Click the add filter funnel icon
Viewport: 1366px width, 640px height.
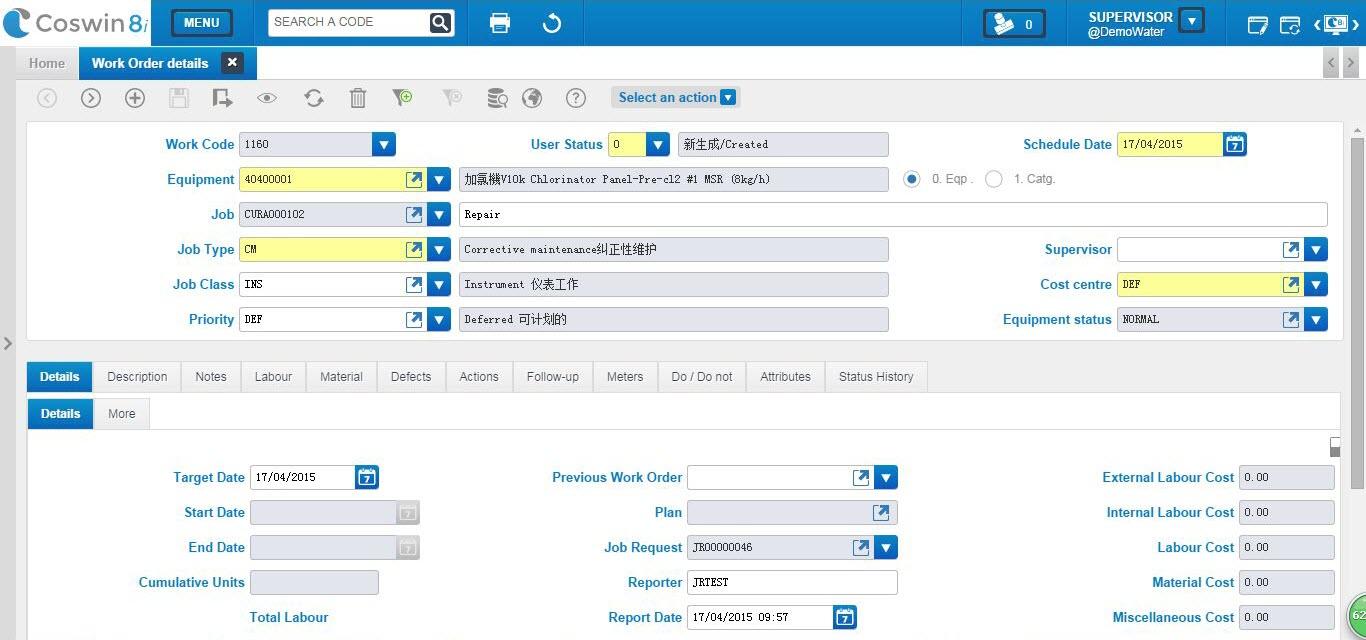pyautogui.click(x=402, y=98)
